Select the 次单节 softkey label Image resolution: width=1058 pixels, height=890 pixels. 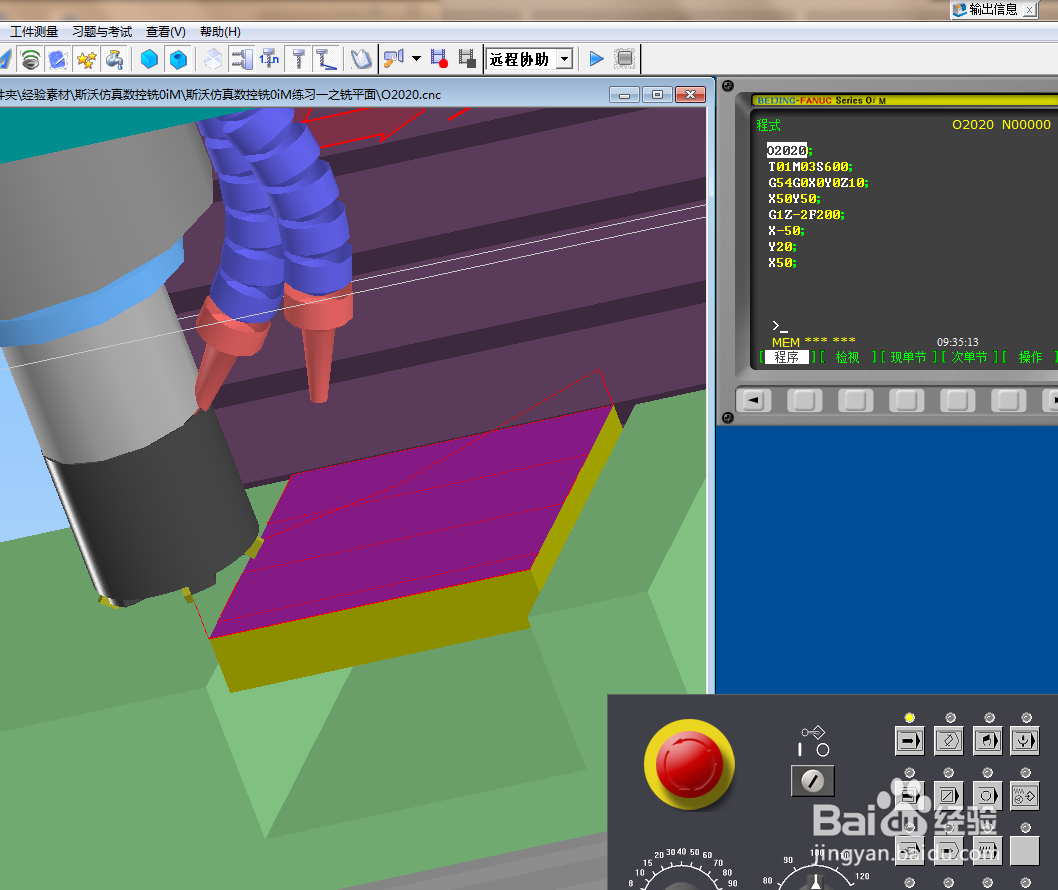969,357
